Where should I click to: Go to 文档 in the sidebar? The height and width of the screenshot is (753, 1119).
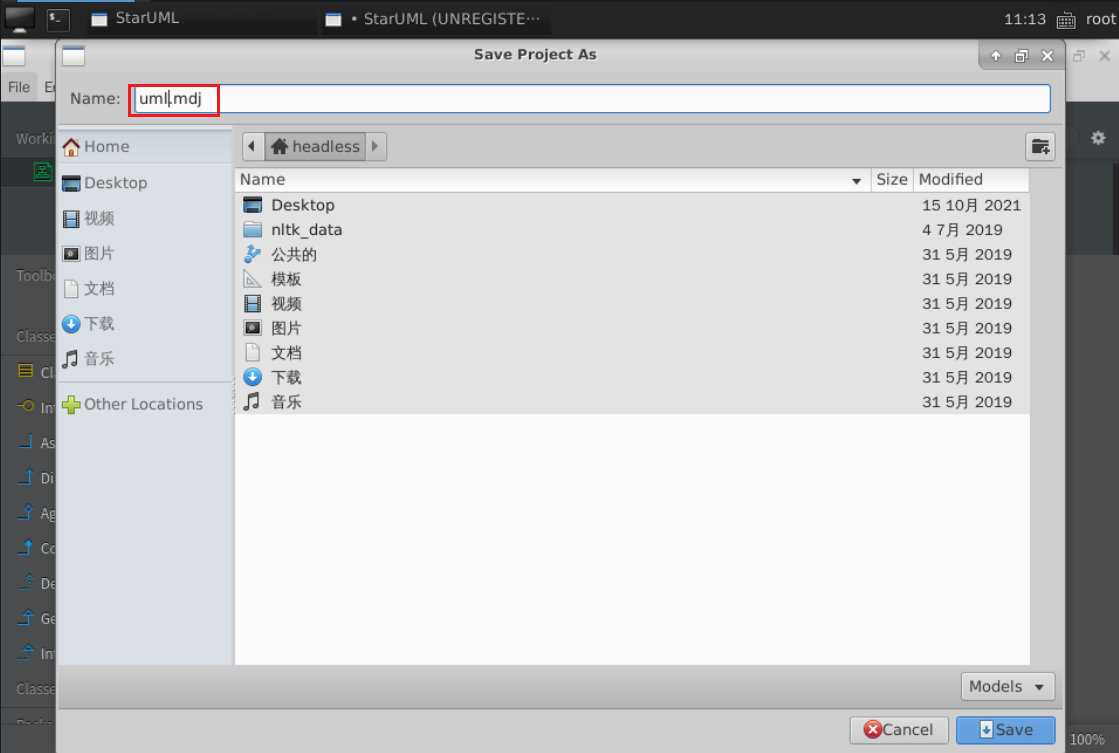tap(145, 288)
